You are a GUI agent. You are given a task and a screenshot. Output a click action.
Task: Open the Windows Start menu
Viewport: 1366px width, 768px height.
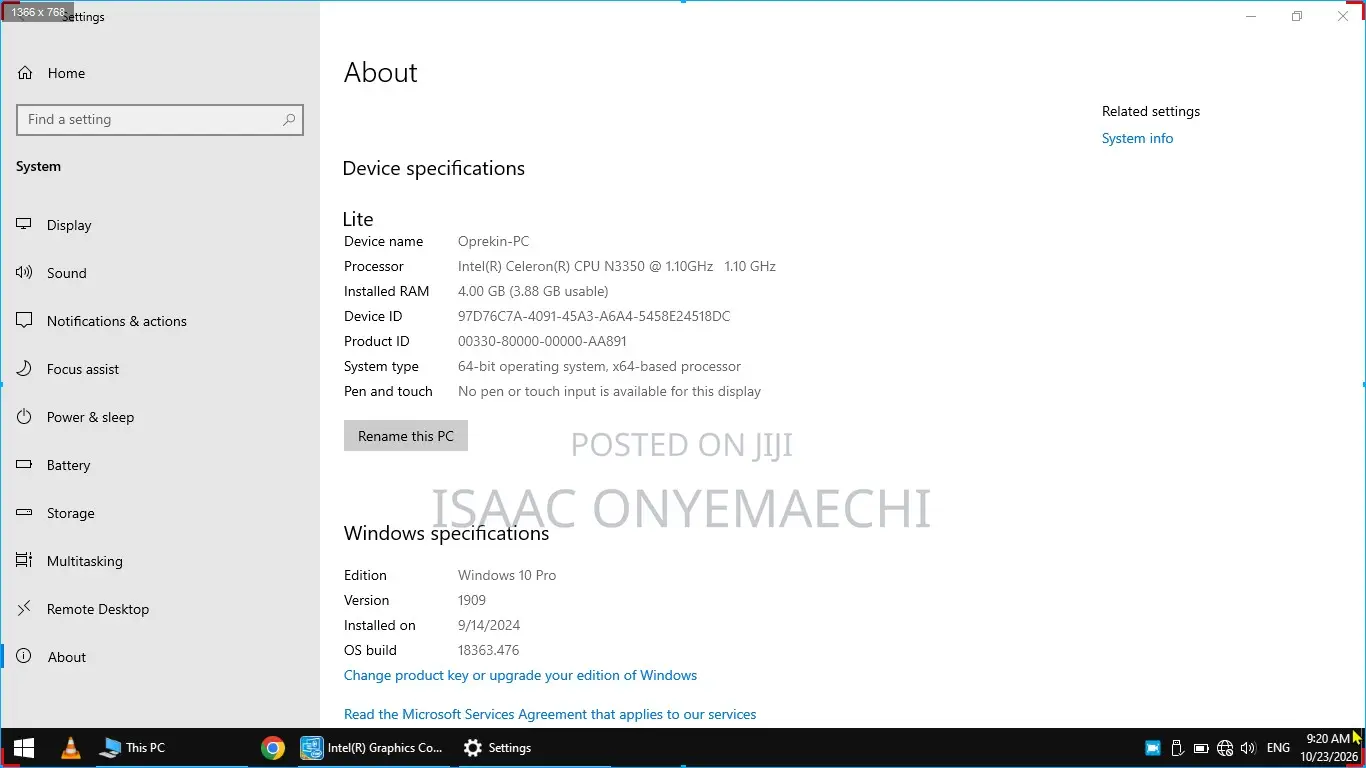[24, 748]
